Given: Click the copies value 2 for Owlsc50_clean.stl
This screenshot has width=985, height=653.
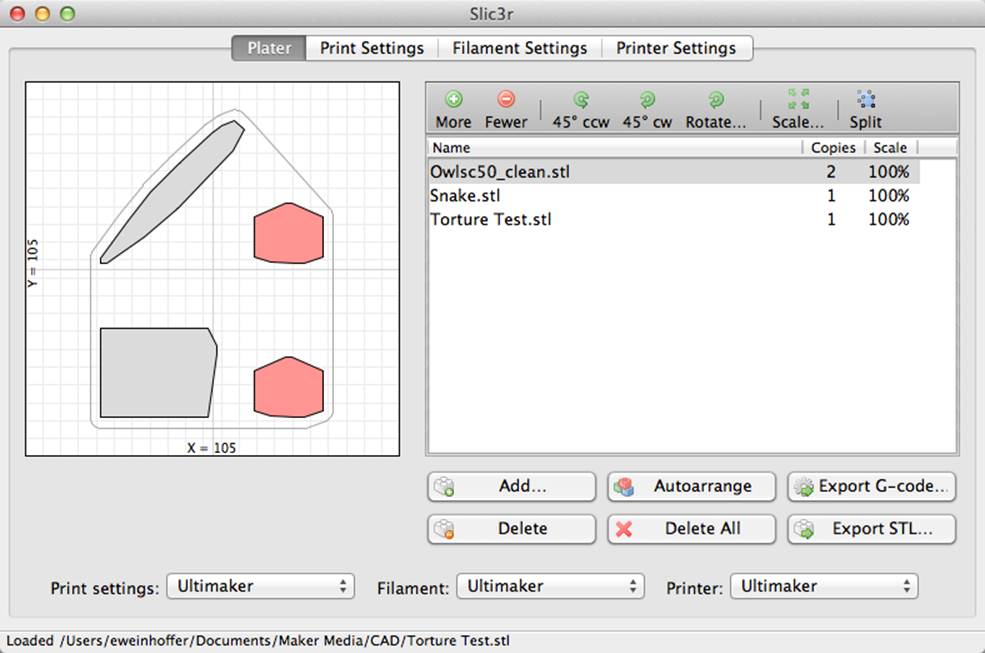Looking at the screenshot, I should [831, 172].
